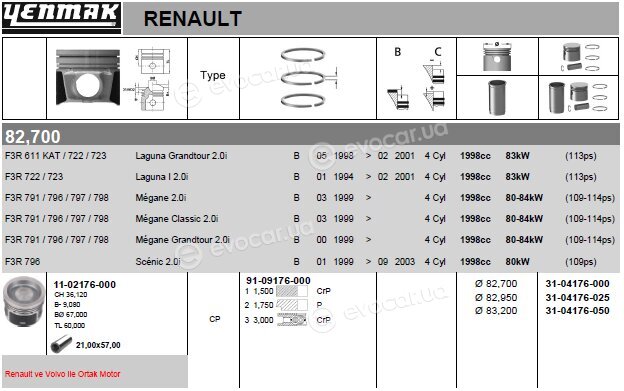The width and height of the screenshot is (624, 391).
Task: Click the liner and piston kit icon
Action: 578,97
